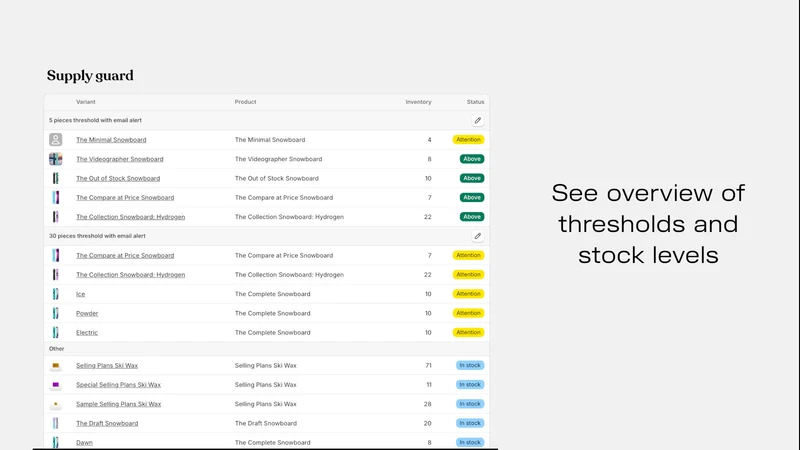
Task: Click the Inventory column header
Action: coord(418,102)
